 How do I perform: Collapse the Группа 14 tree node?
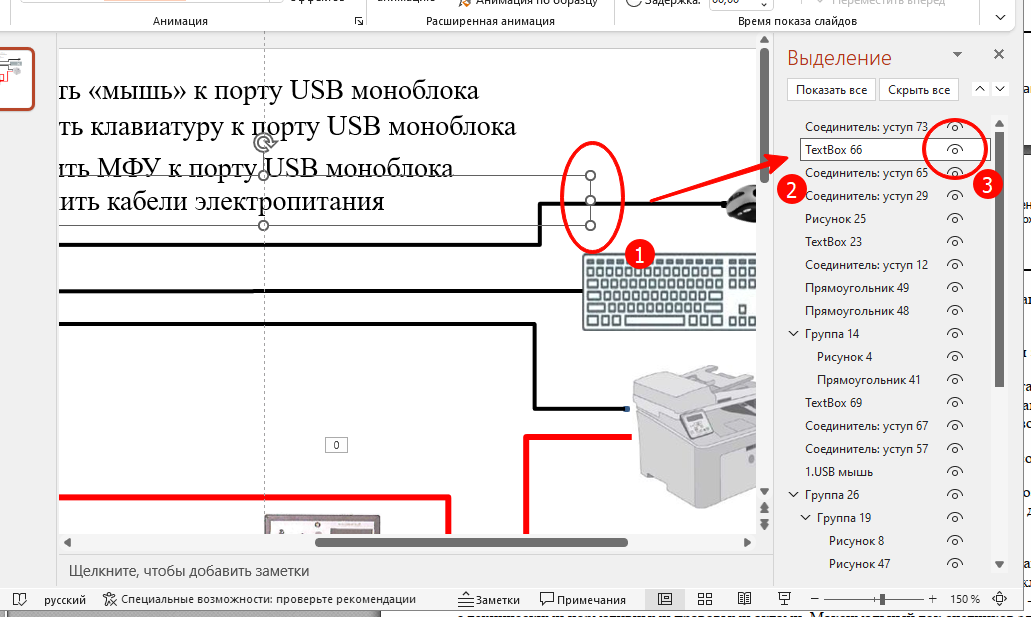pos(793,333)
